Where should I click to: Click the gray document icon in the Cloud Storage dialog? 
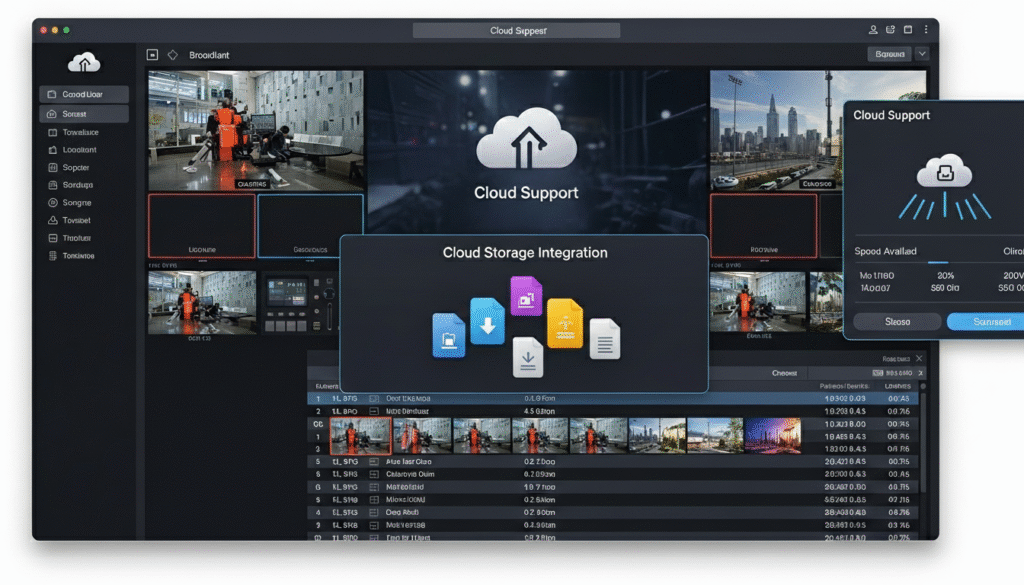coord(604,339)
